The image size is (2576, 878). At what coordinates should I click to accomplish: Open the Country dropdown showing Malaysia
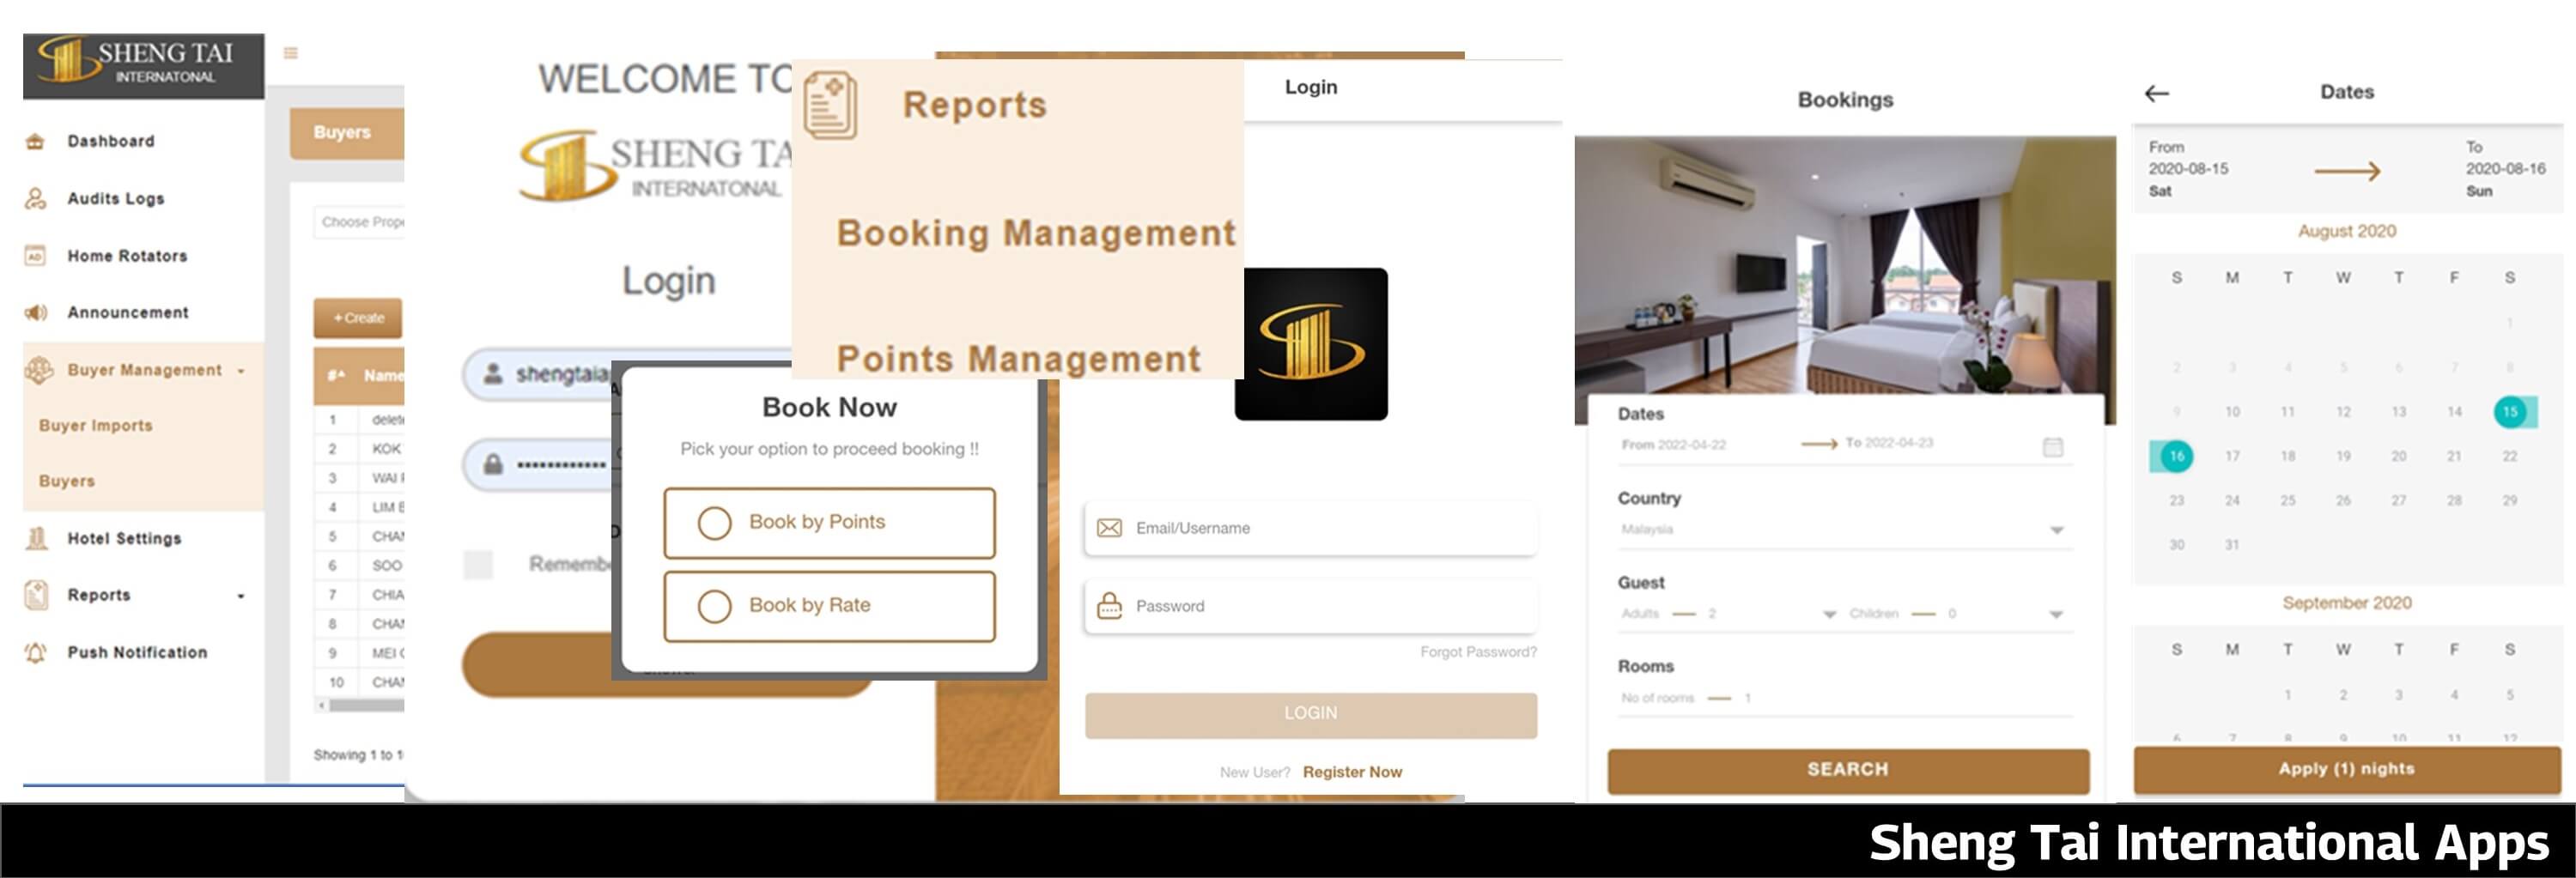pos(2056,530)
